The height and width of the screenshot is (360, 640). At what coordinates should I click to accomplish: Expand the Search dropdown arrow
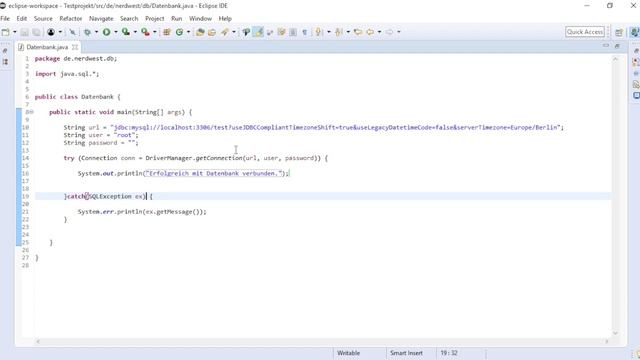[x=234, y=32]
